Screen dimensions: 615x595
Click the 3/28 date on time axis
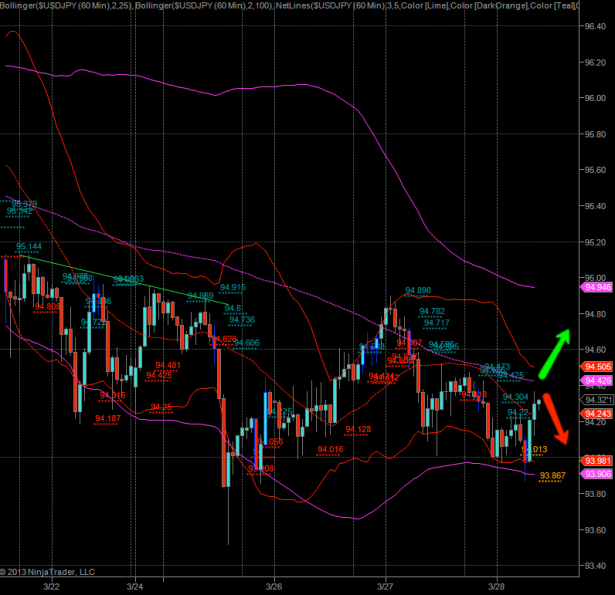point(497,585)
